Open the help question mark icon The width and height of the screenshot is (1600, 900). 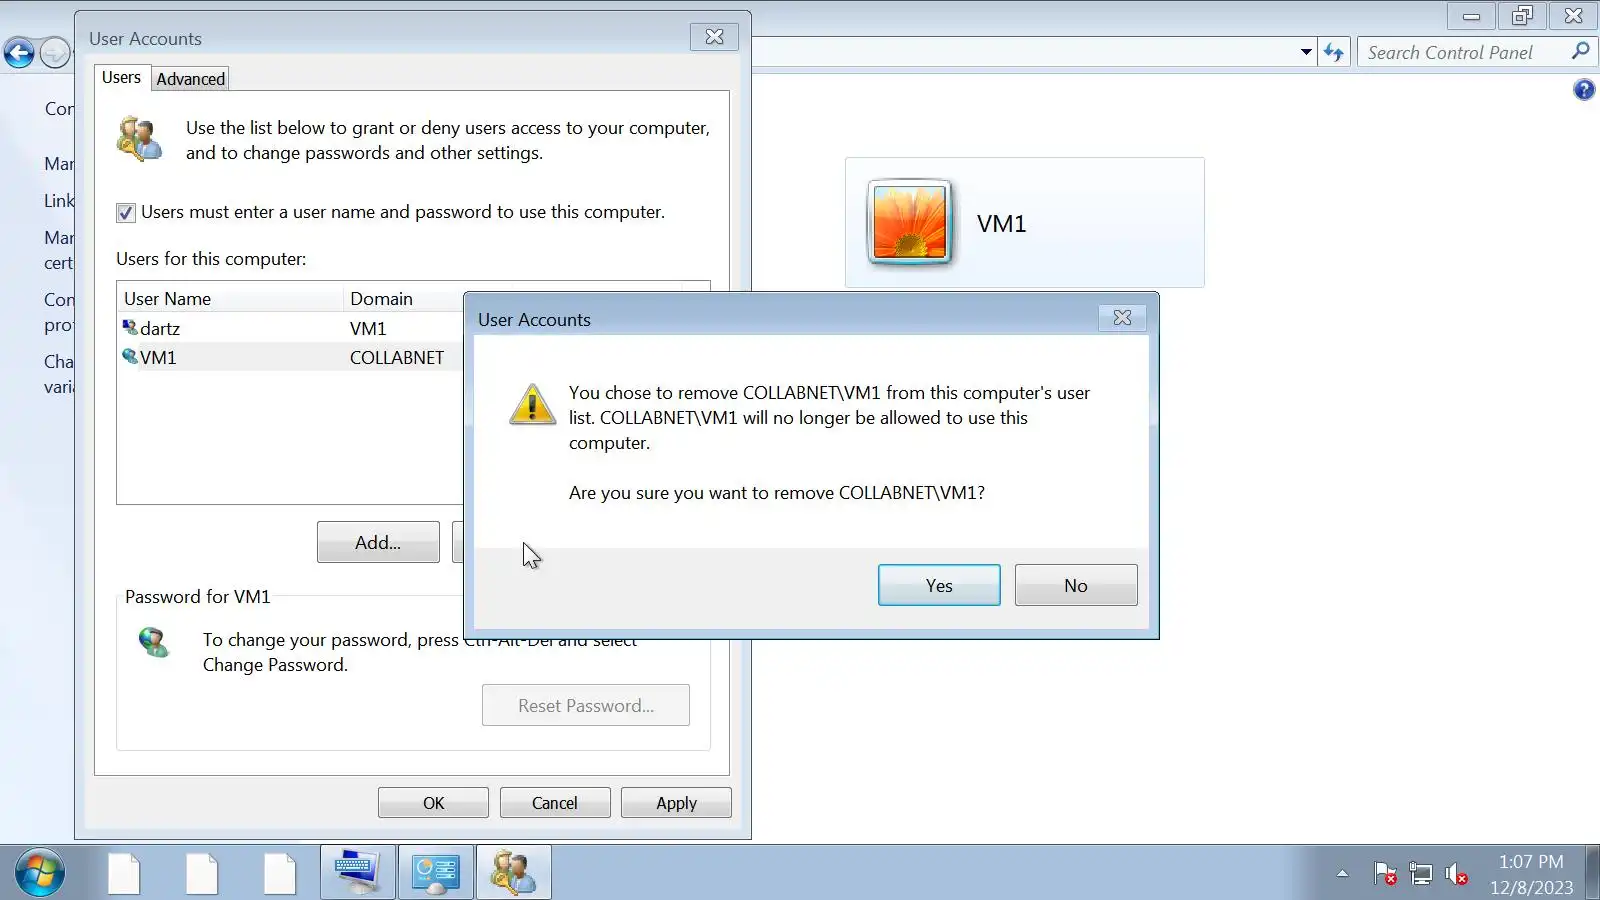(1584, 90)
